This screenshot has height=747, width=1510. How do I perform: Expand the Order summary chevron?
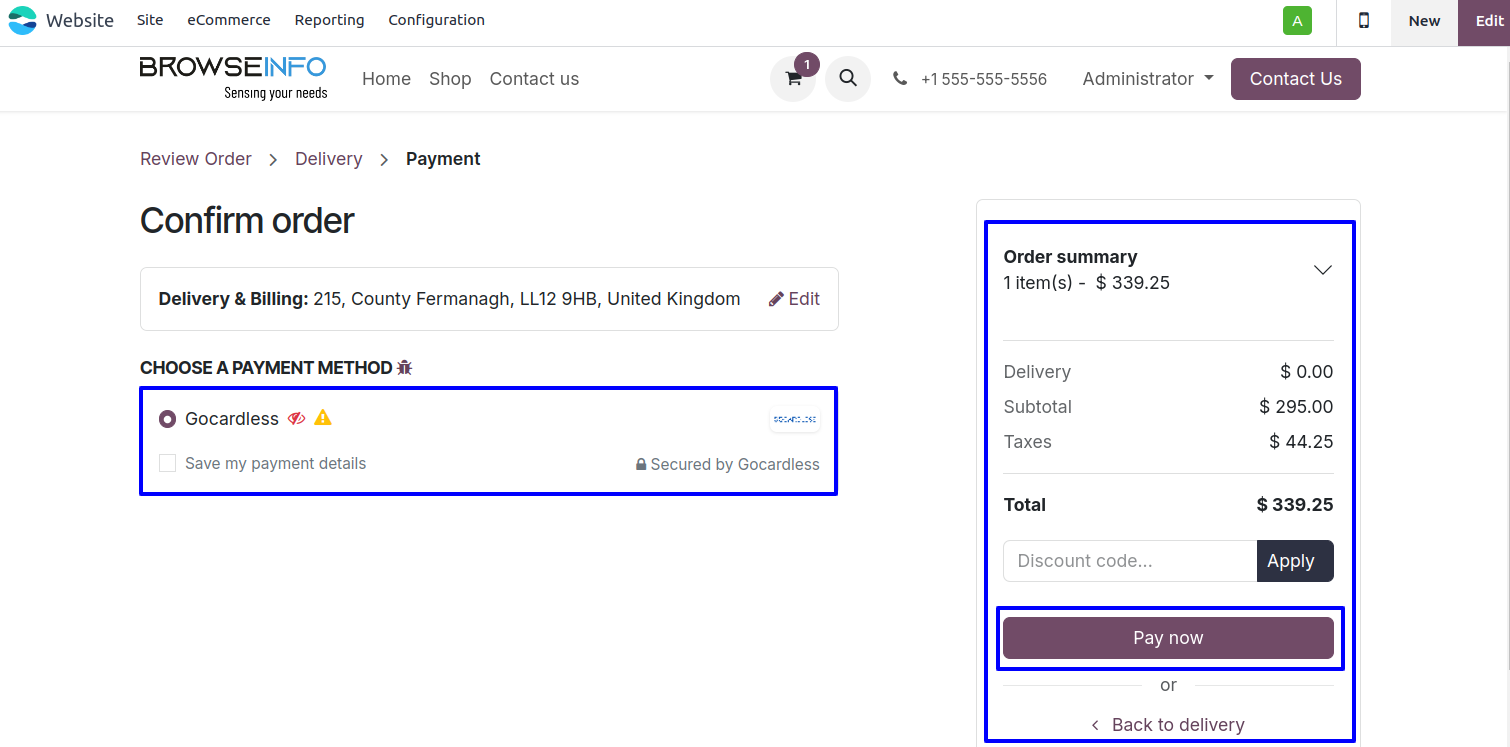click(x=1322, y=270)
